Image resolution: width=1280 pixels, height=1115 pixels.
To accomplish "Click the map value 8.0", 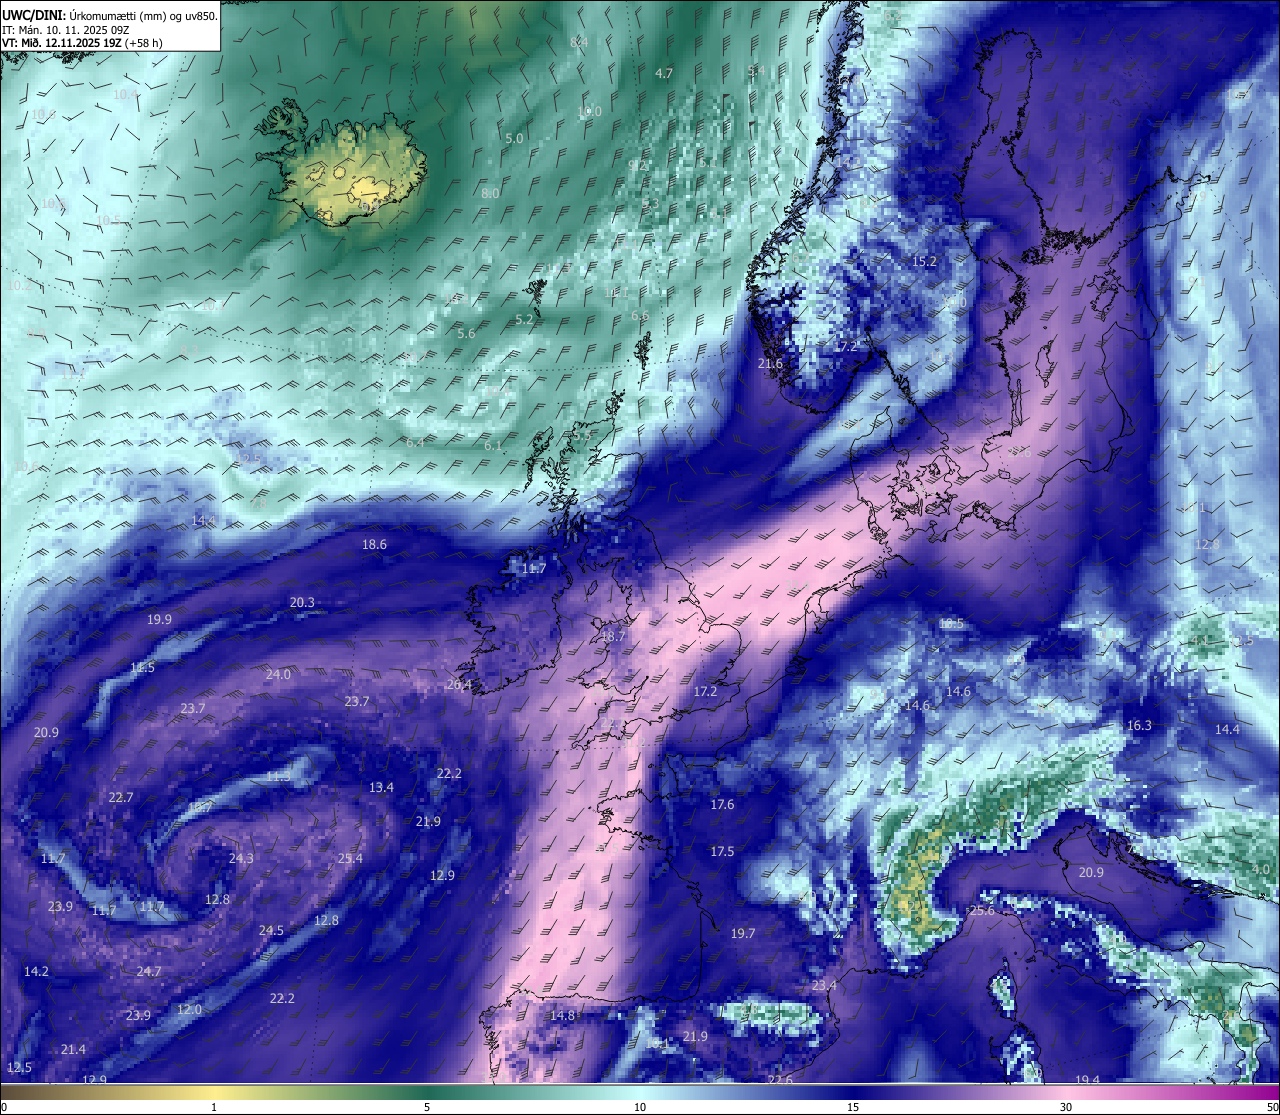I will pyautogui.click(x=490, y=193).
